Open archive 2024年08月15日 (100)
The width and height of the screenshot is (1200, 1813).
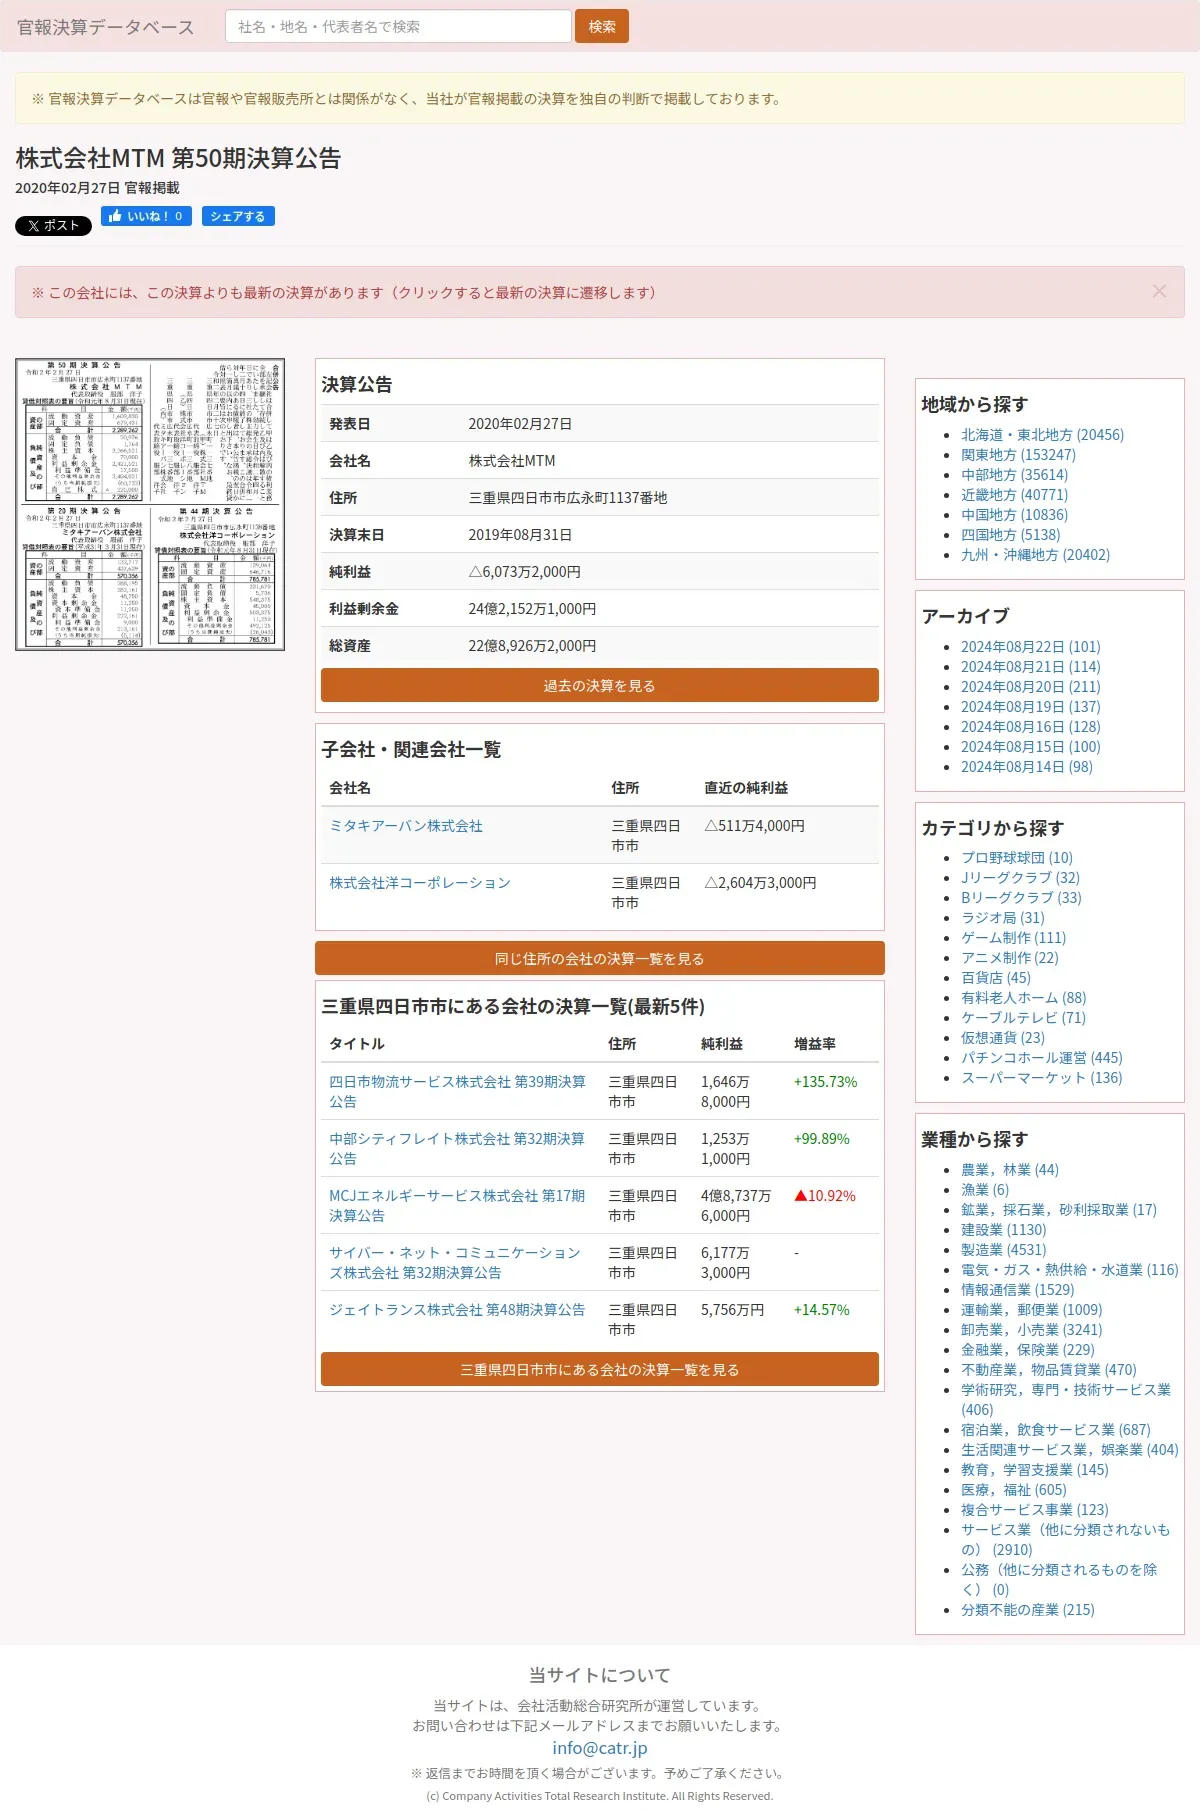(1030, 747)
